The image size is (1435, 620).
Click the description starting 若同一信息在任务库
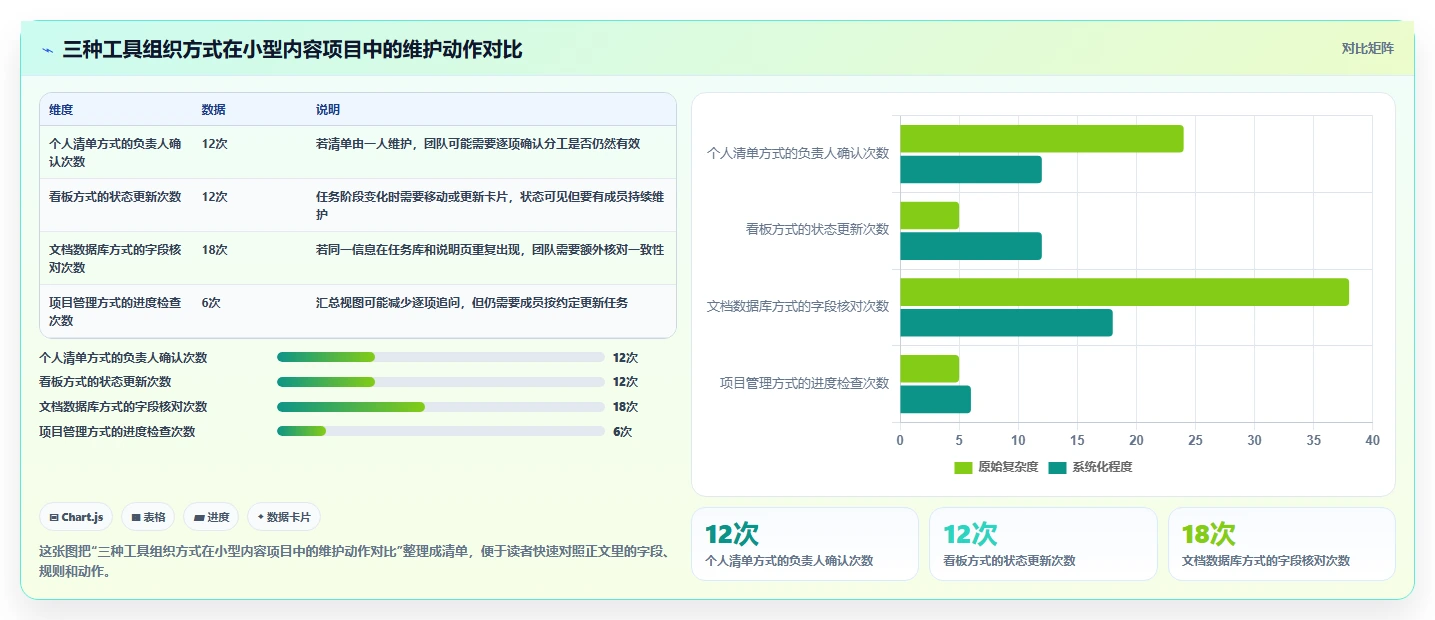(x=490, y=250)
